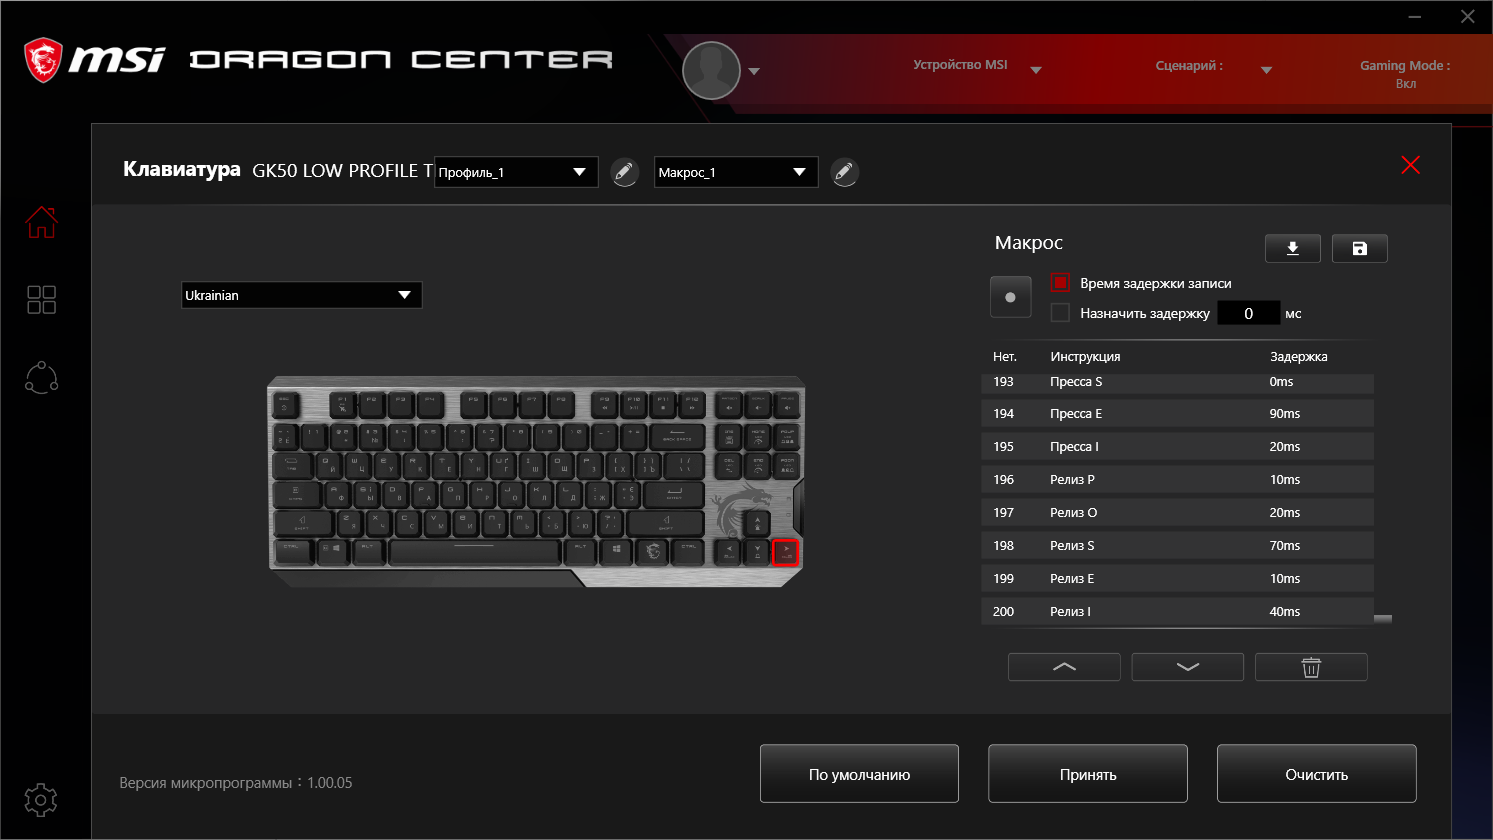This screenshot has height=840, width=1493.
Task: Open the Сценарий menu
Action: coord(1212,67)
